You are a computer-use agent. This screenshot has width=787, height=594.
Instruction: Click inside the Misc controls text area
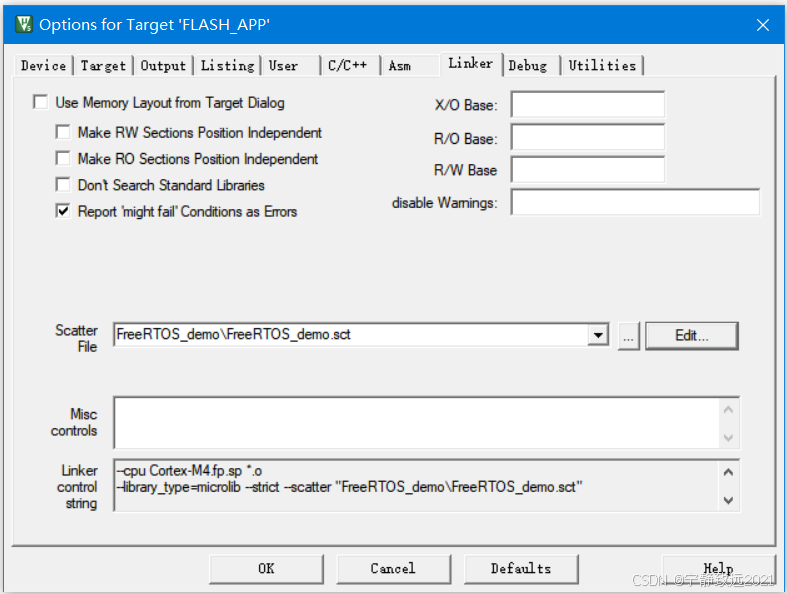point(417,423)
